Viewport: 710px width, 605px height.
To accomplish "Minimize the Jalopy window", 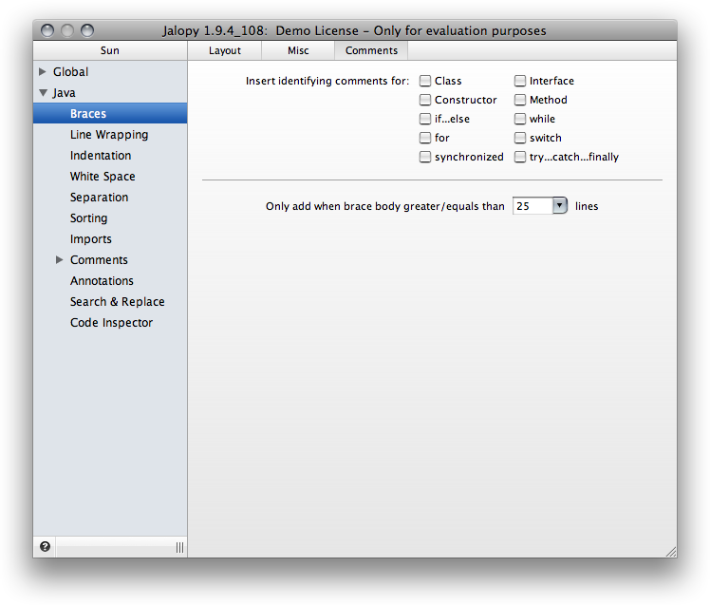I will tap(67, 30).
